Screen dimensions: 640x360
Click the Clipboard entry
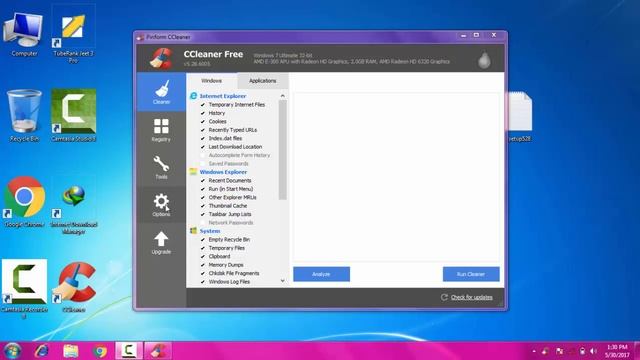pos(219,256)
